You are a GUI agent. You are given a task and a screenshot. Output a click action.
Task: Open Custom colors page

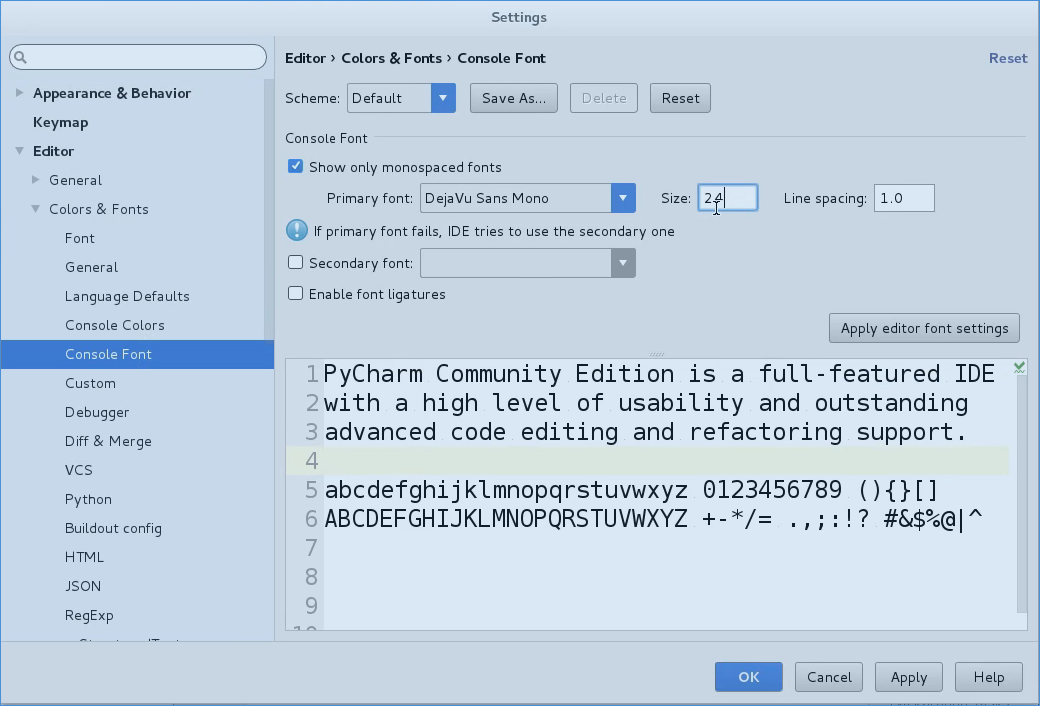(x=90, y=384)
